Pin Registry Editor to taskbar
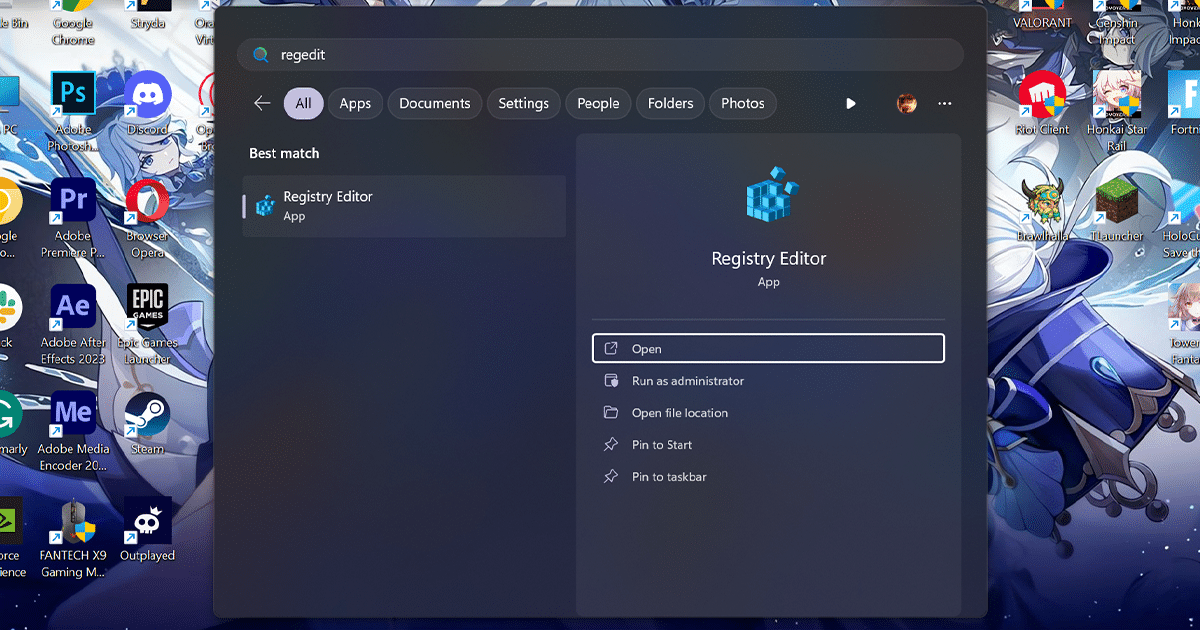Image resolution: width=1200 pixels, height=630 pixels. (668, 477)
